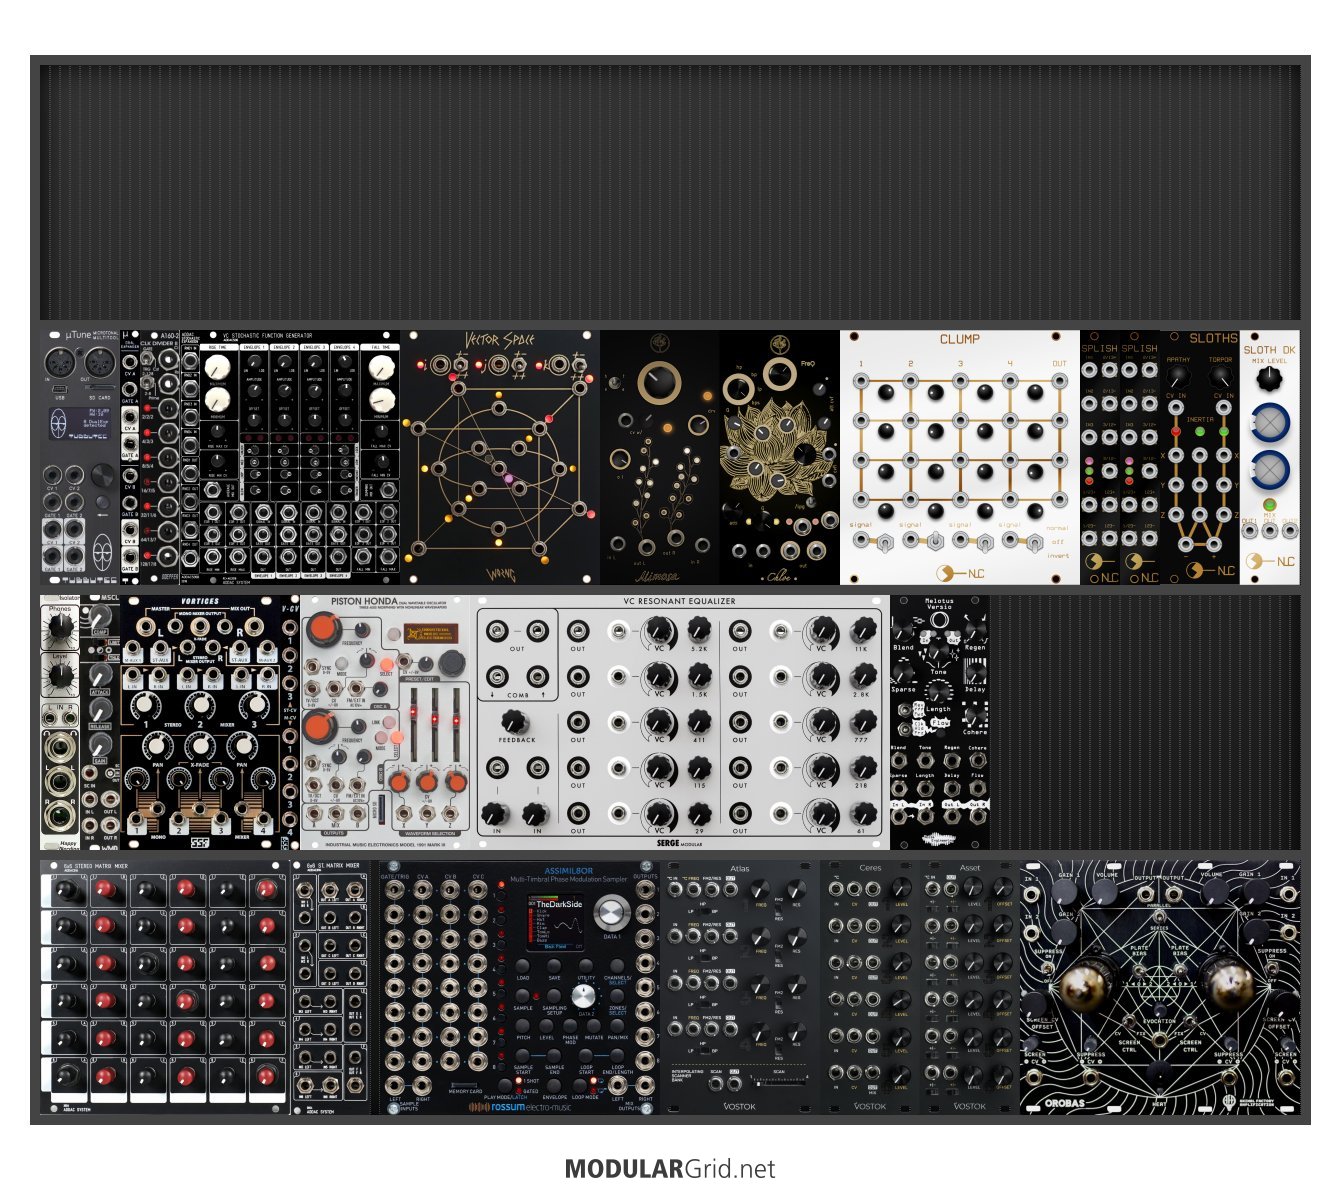Image resolution: width=1341 pixels, height=1190 pixels.
Task: Click the large gold-ring knob on Mimosa
Action: click(x=659, y=382)
